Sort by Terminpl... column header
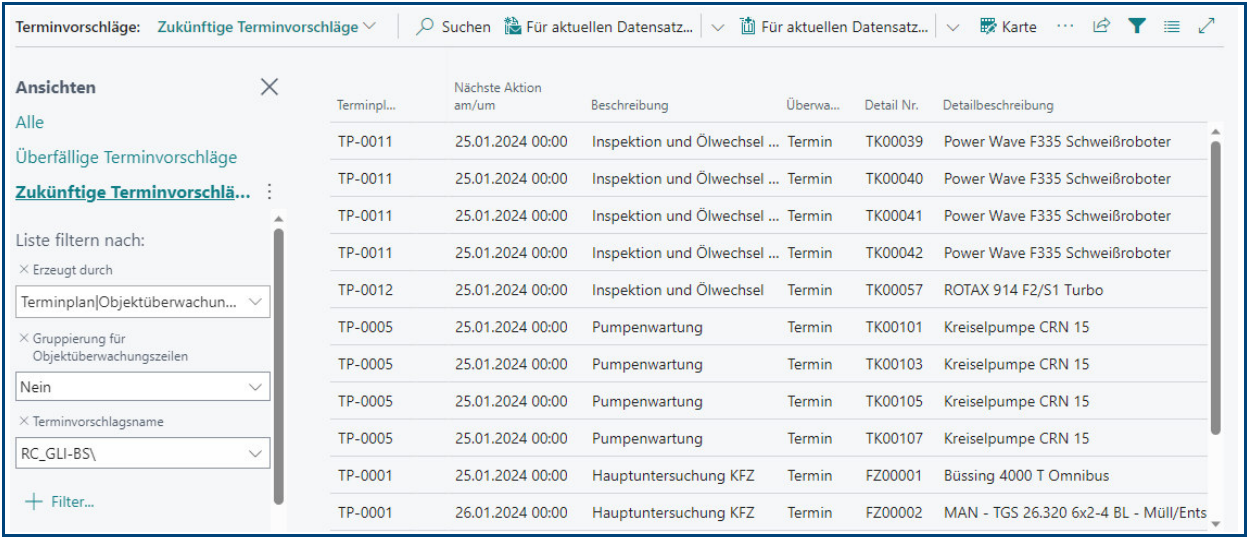The height and width of the screenshot is (541, 1250). tap(366, 105)
